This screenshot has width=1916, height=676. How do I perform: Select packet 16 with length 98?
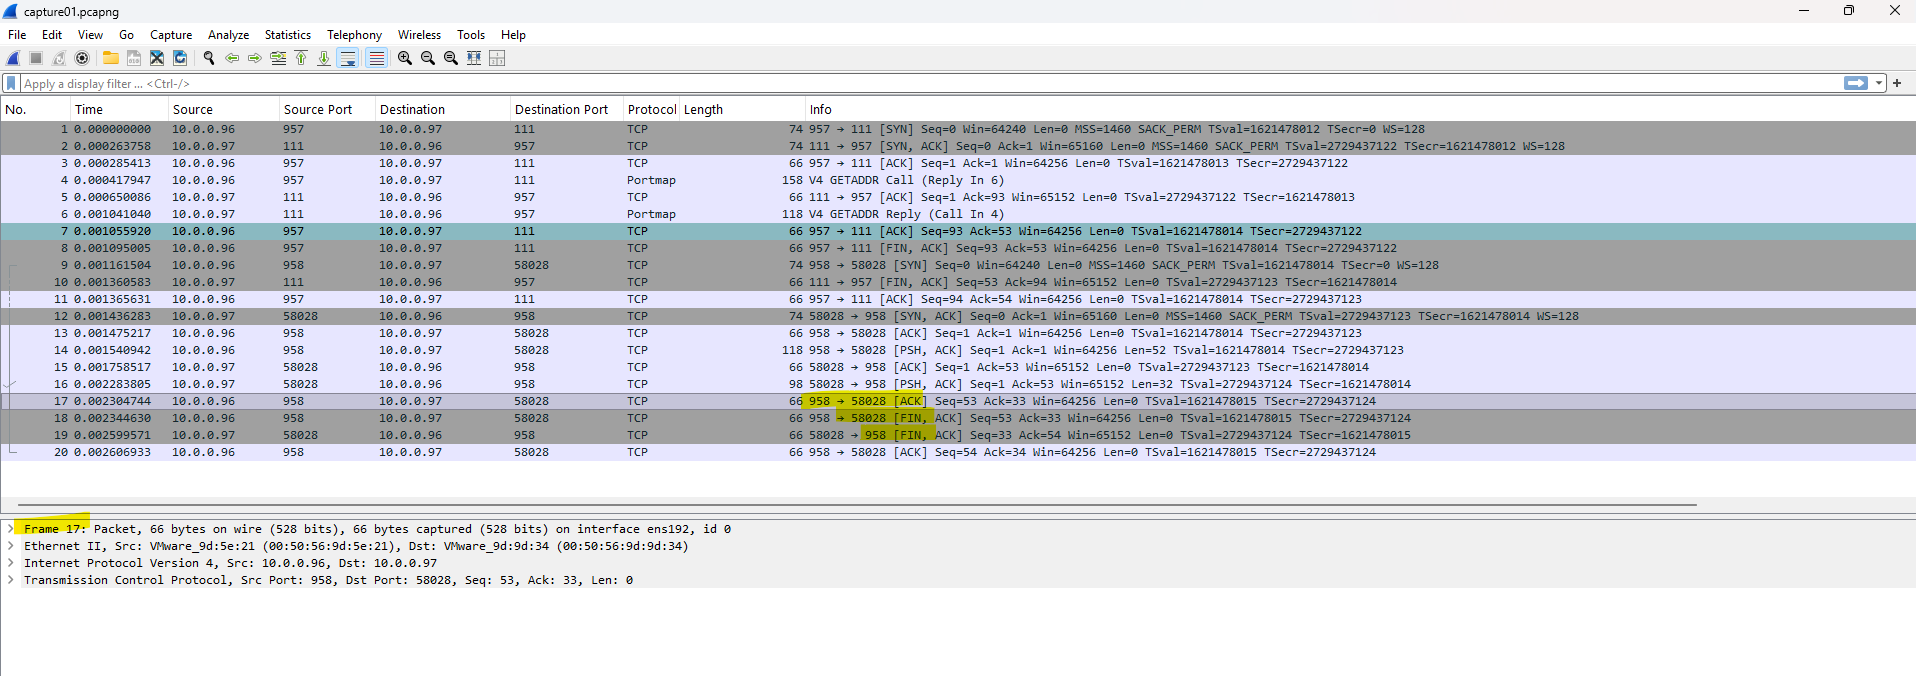point(958,384)
